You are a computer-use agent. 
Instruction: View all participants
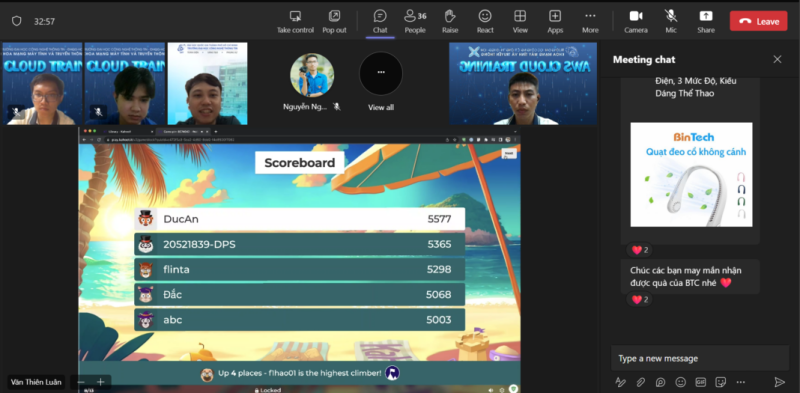coord(381,82)
